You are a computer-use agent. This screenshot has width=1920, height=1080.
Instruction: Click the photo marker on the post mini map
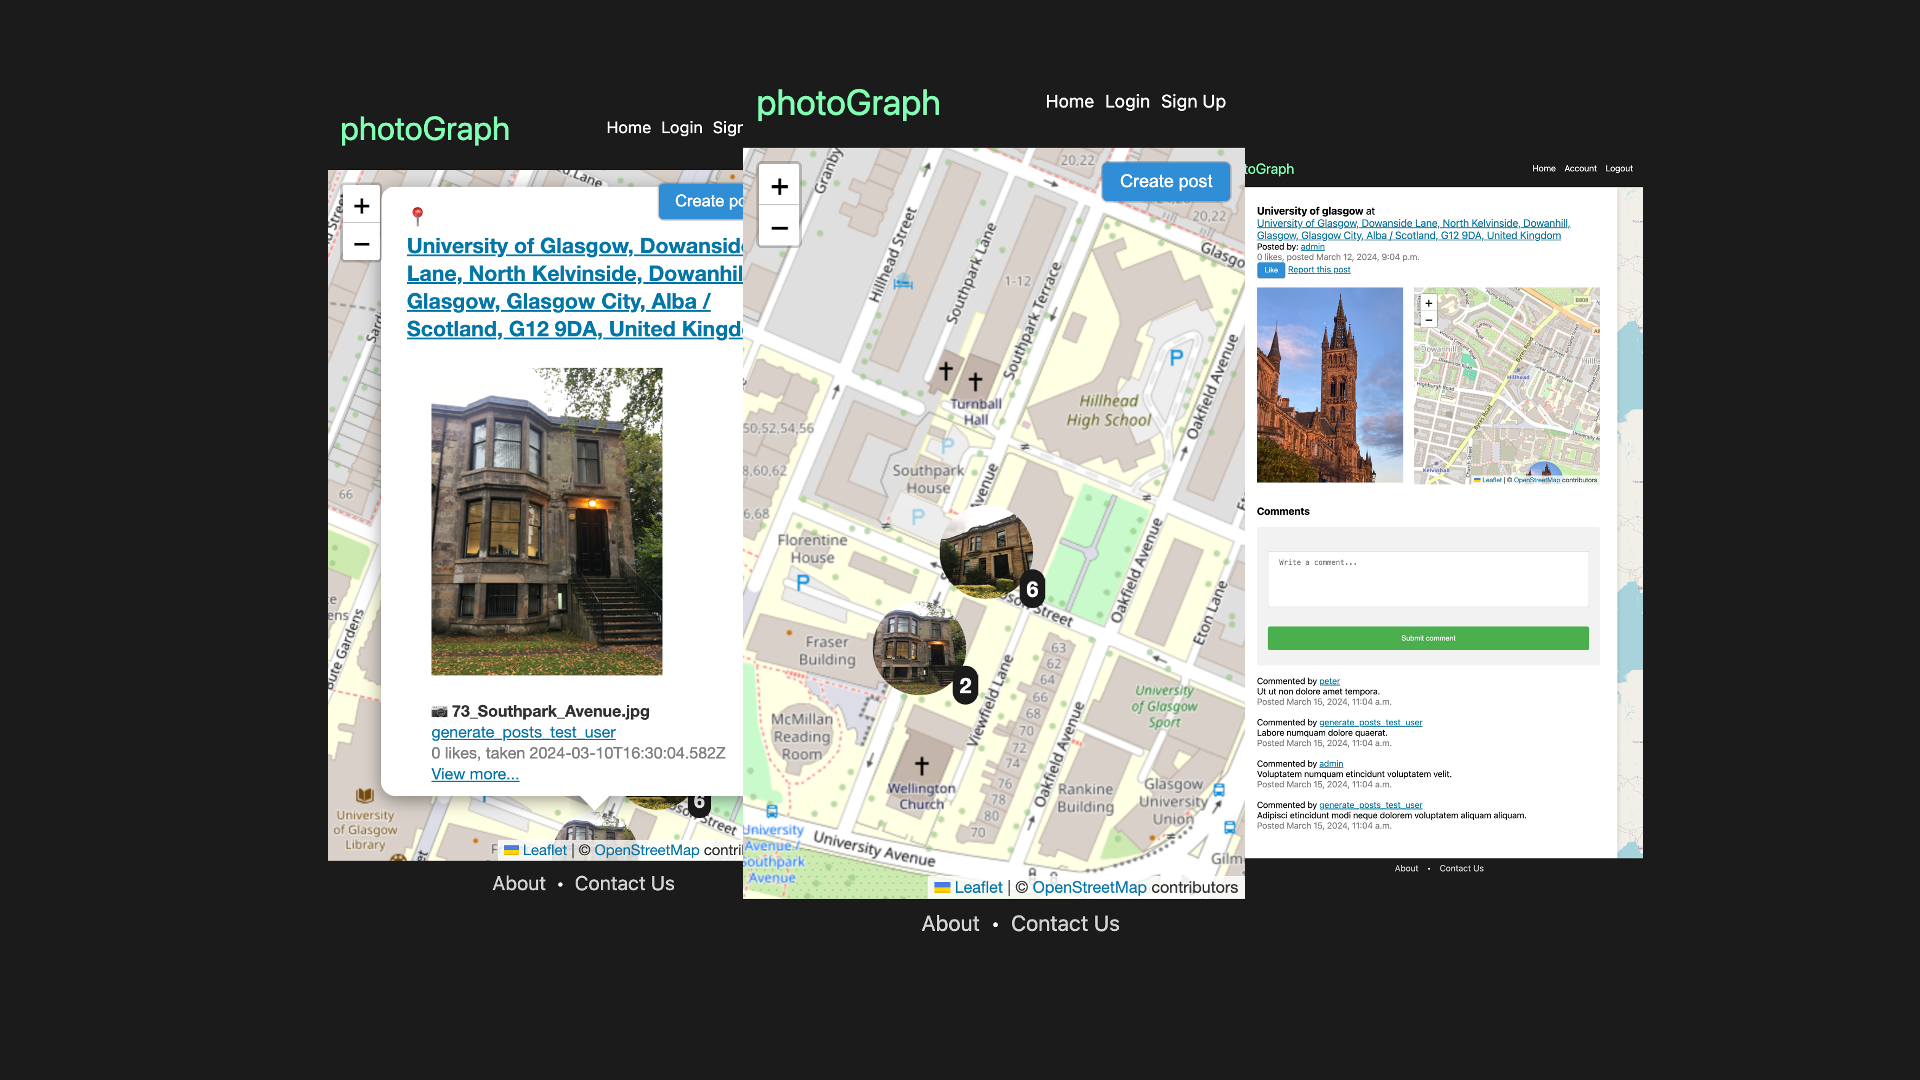pyautogui.click(x=1545, y=470)
